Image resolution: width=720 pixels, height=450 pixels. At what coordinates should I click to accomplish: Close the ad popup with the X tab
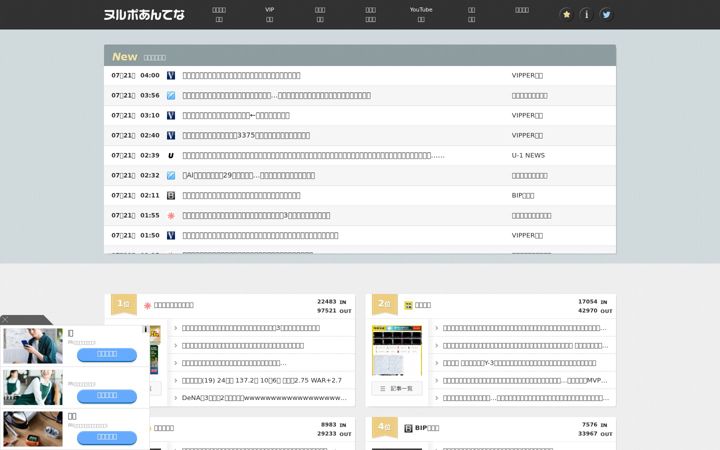pos(5,320)
